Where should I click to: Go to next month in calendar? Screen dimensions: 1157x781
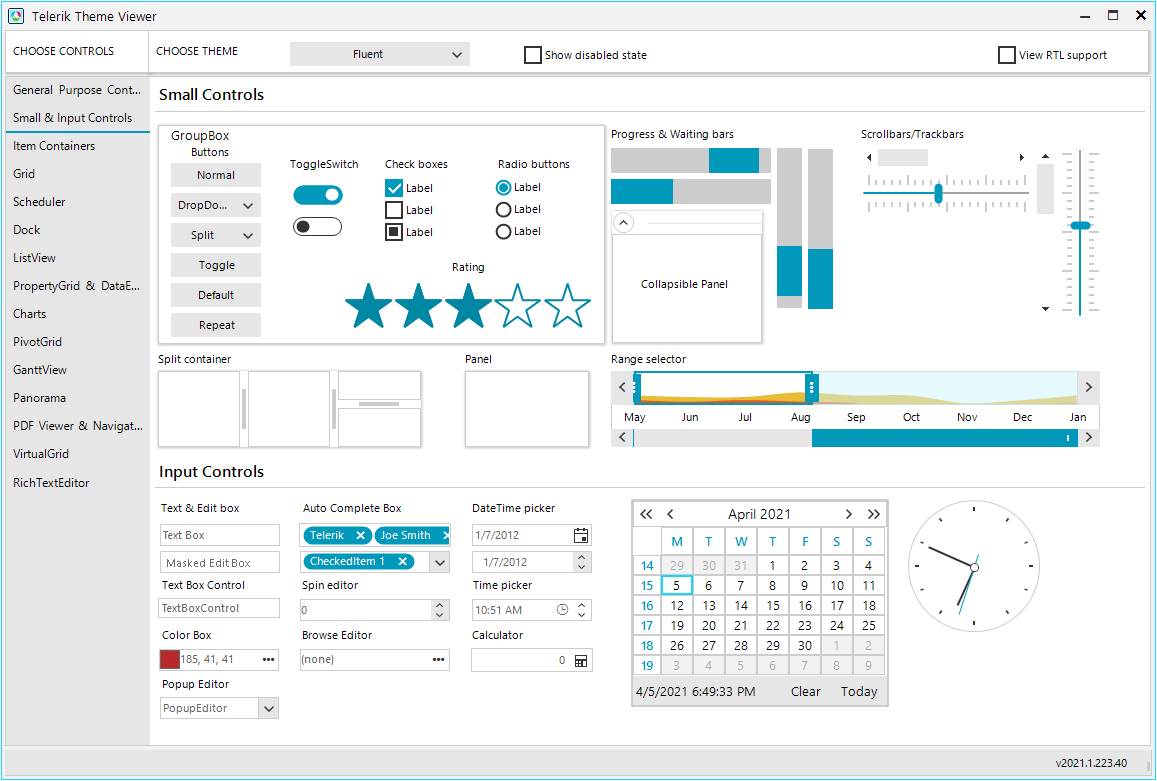(x=849, y=514)
